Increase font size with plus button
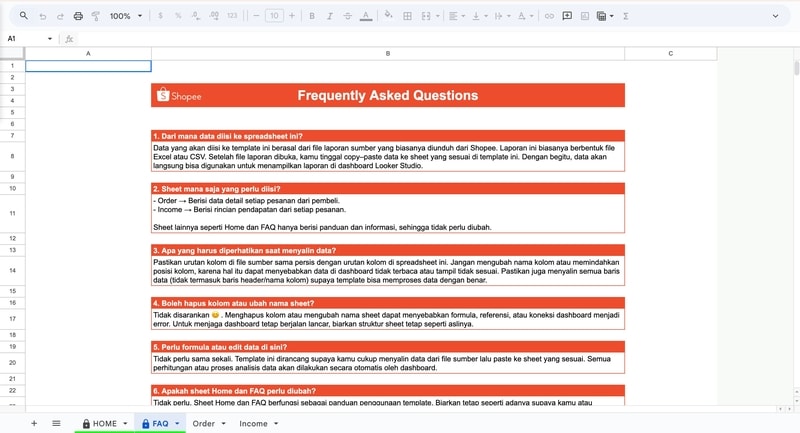 pos(292,16)
